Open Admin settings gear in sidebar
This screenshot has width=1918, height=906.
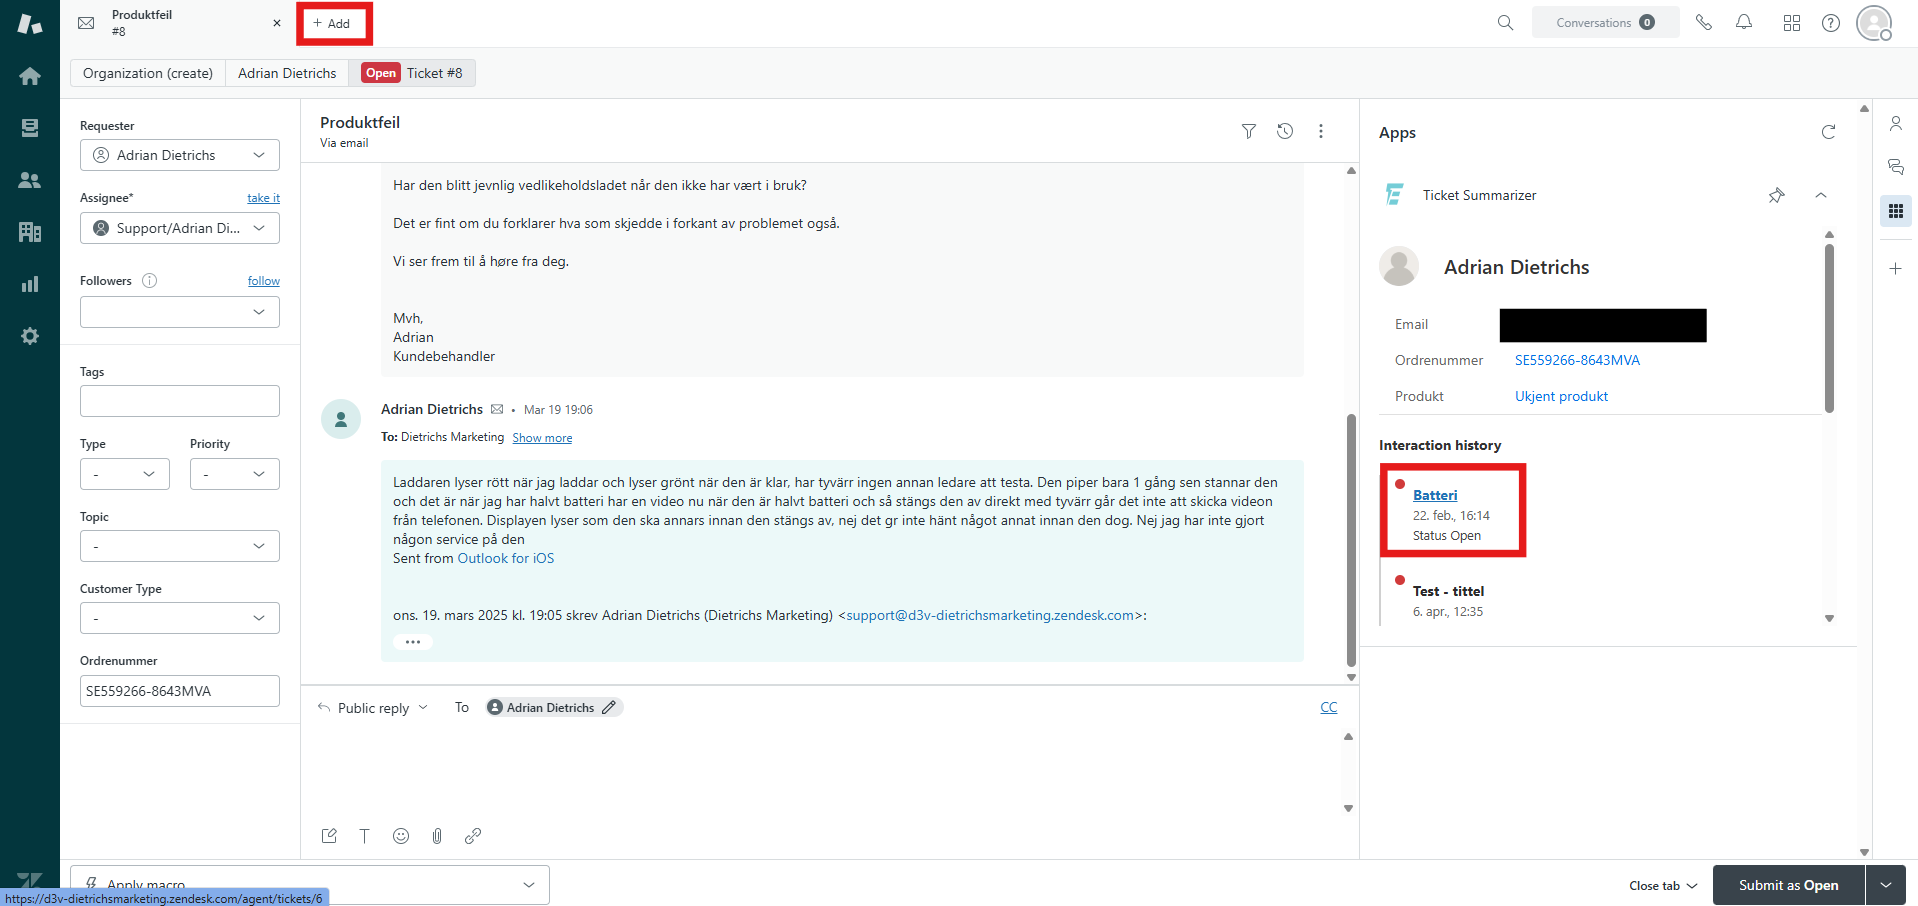pos(30,336)
